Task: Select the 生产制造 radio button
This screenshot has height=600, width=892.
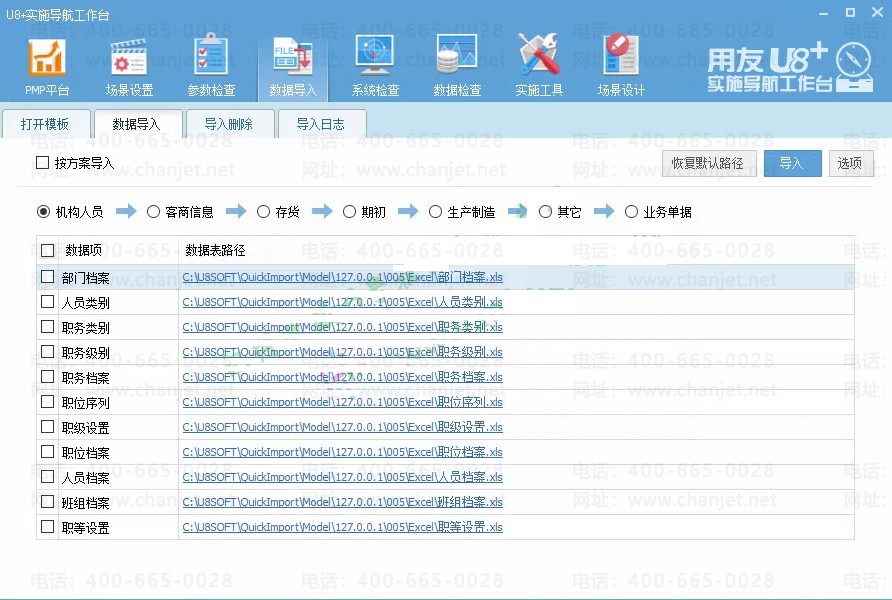Action: tap(435, 212)
